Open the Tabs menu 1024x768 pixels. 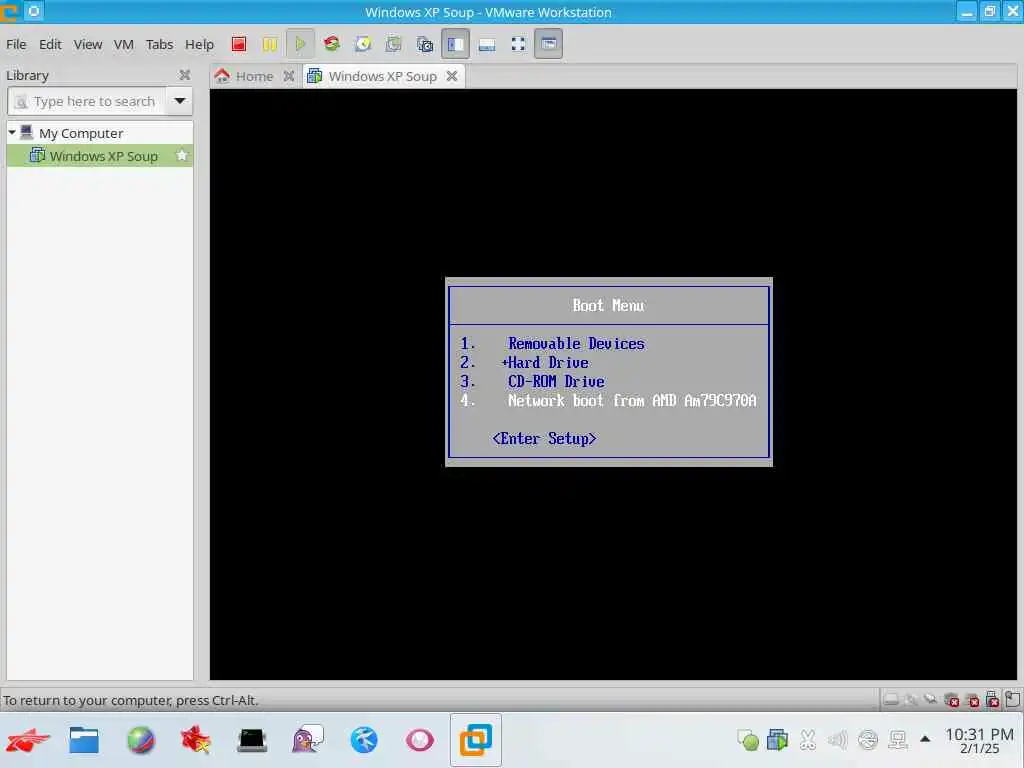(x=159, y=44)
